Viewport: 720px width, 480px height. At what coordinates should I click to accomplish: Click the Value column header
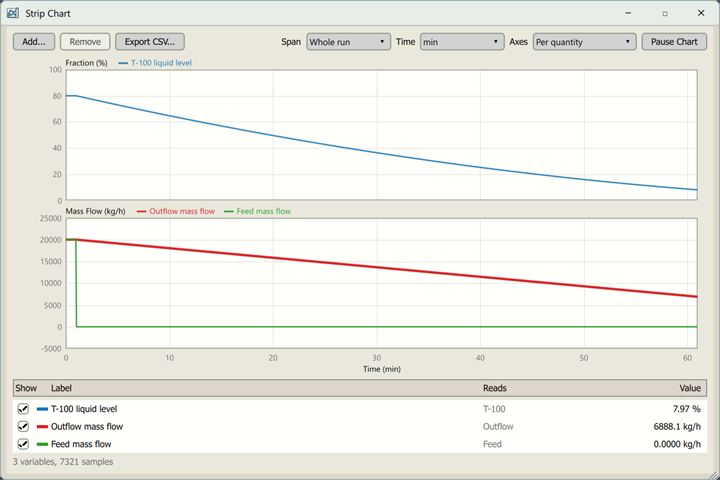[690, 388]
